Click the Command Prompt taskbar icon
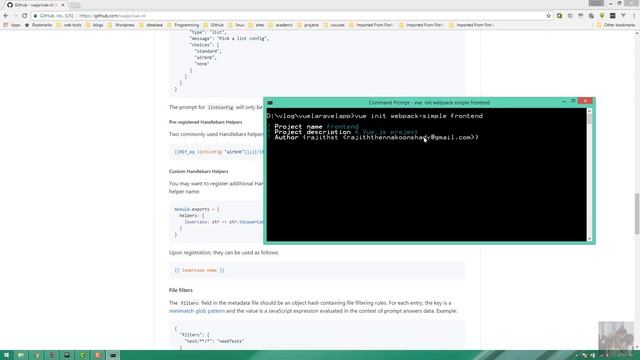 tap(113, 355)
